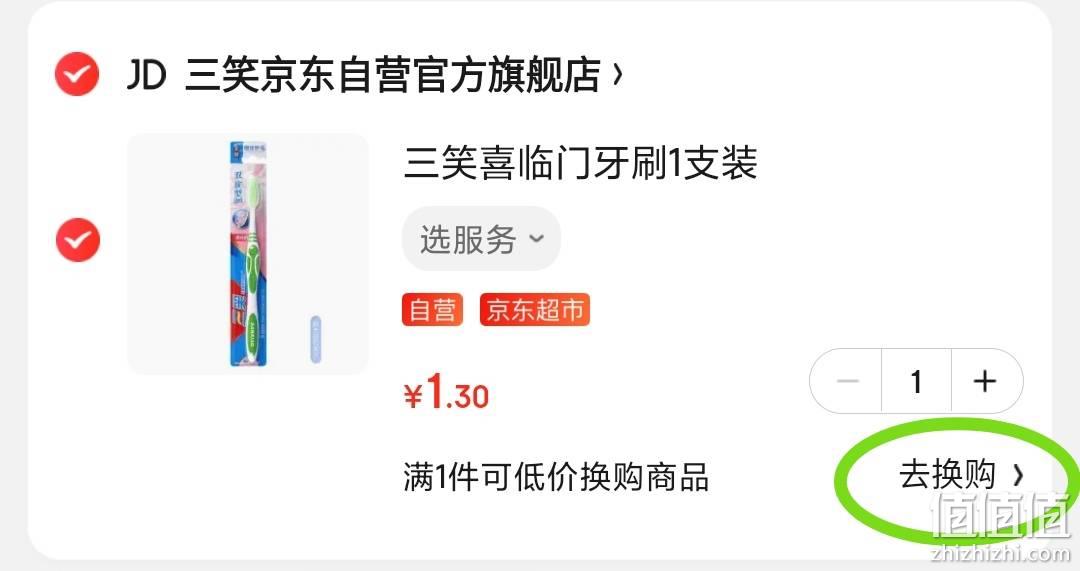Click the JD logo beside store name
Screen dimensions: 1080x571
click(146, 74)
